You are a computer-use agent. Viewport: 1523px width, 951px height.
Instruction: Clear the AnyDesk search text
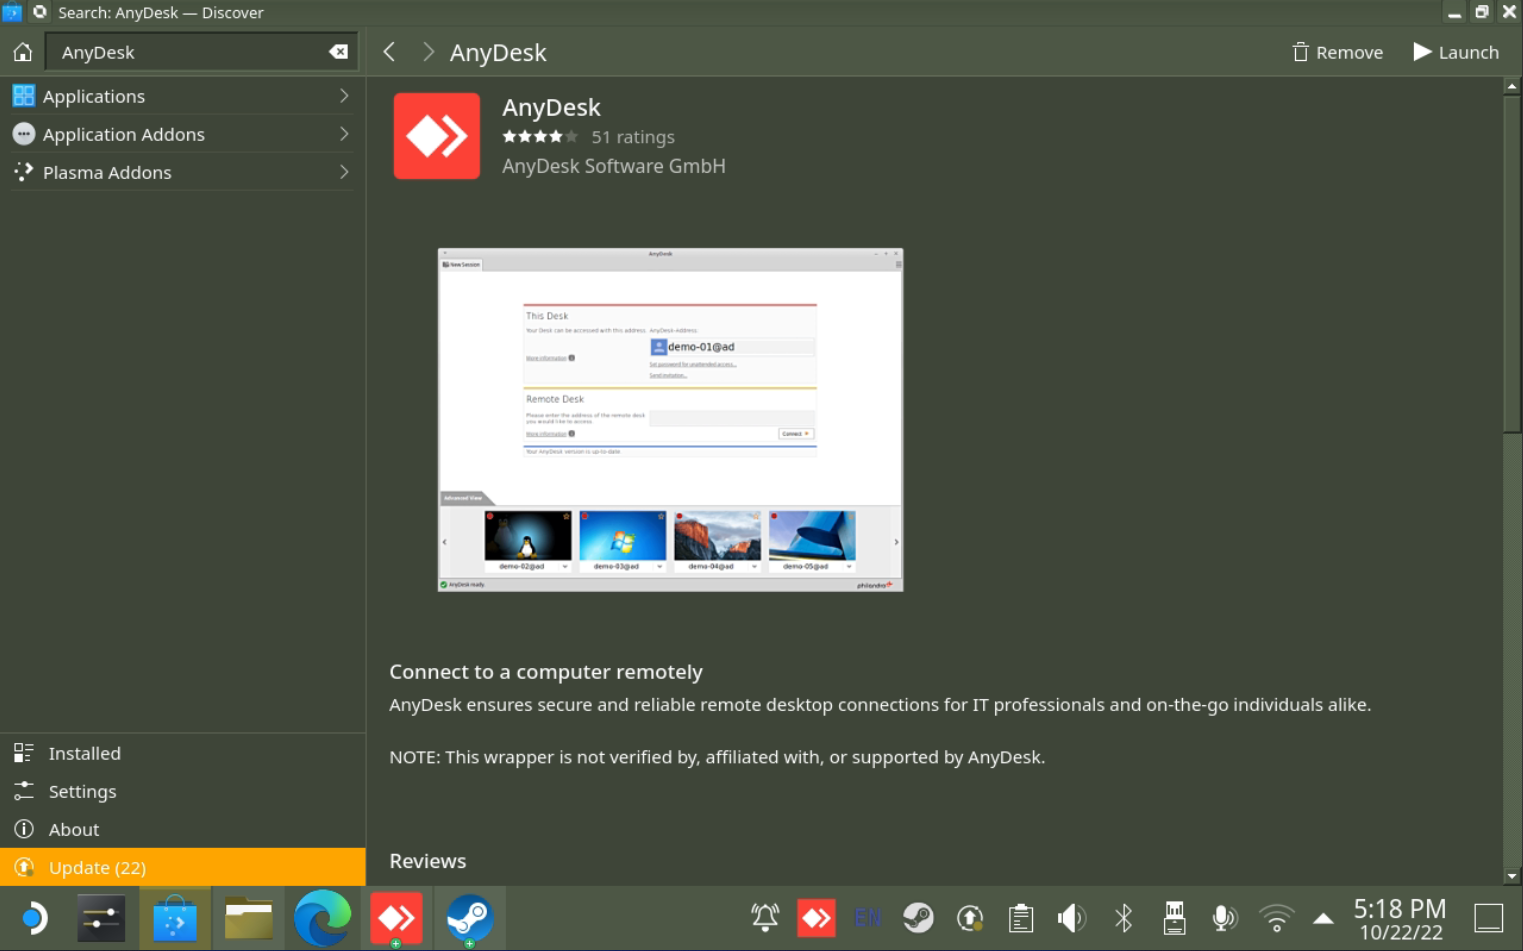339,52
